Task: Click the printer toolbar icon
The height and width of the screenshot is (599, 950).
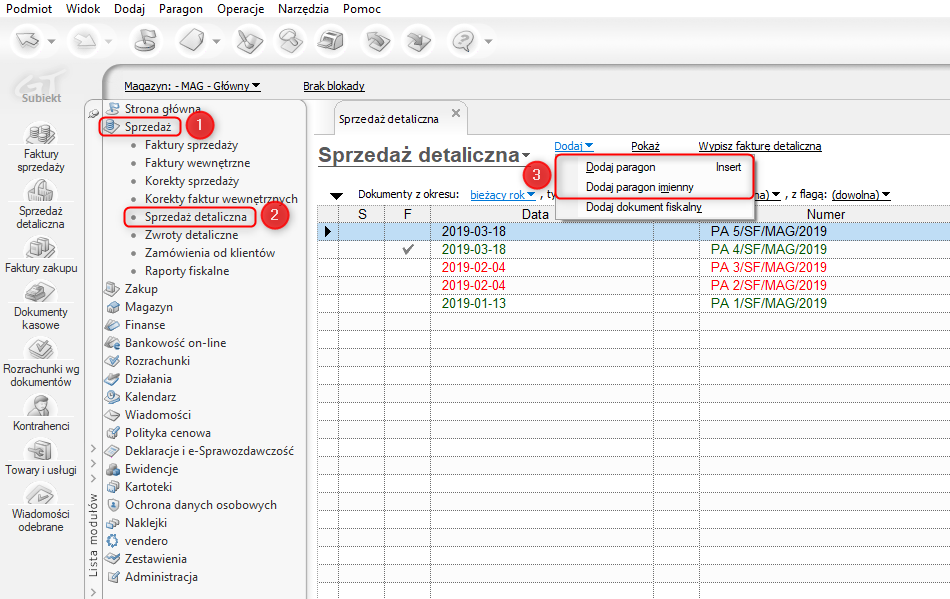Action: point(331,41)
